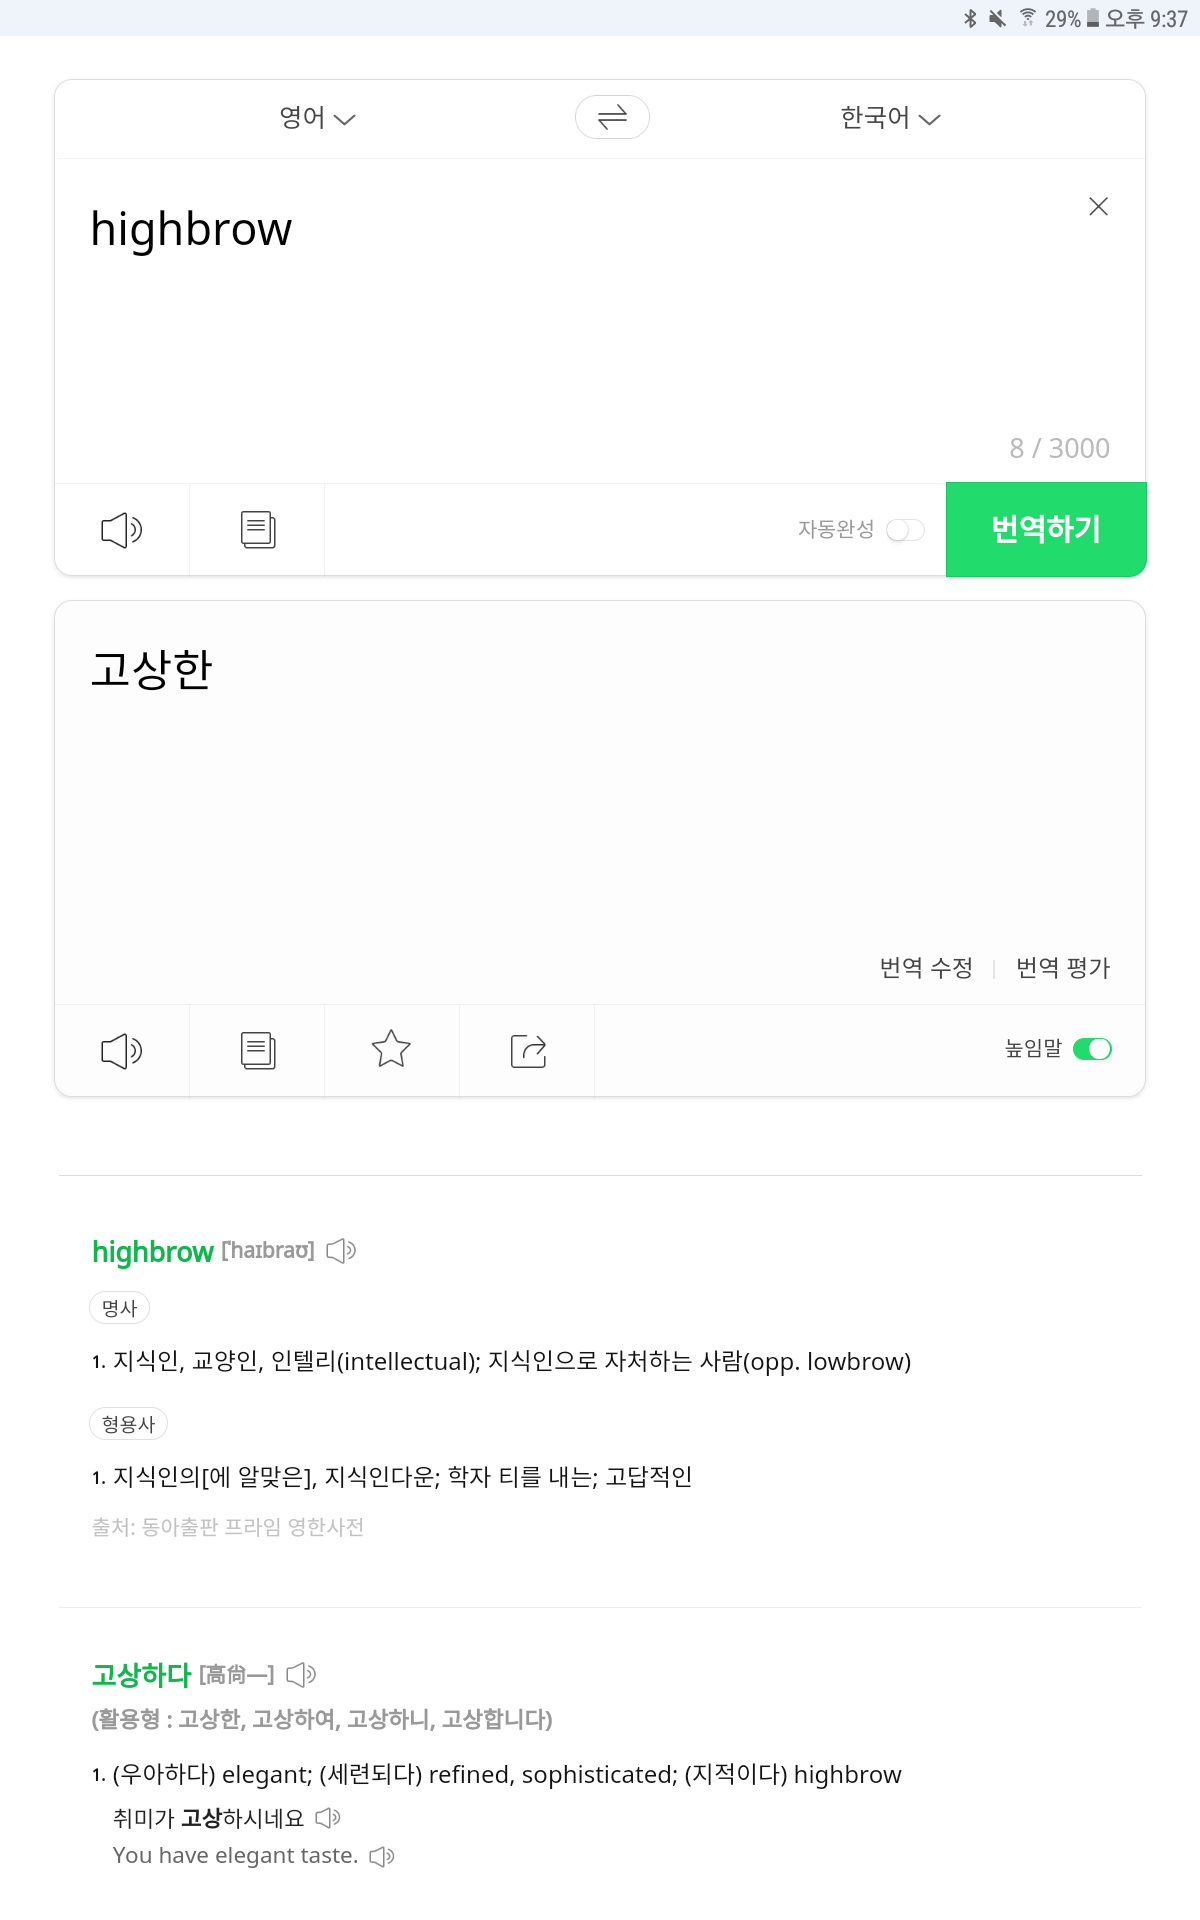Screen dimensions: 1200x1920
Task: Turn off the 높임말 honorific toggle
Action: point(1092,1049)
